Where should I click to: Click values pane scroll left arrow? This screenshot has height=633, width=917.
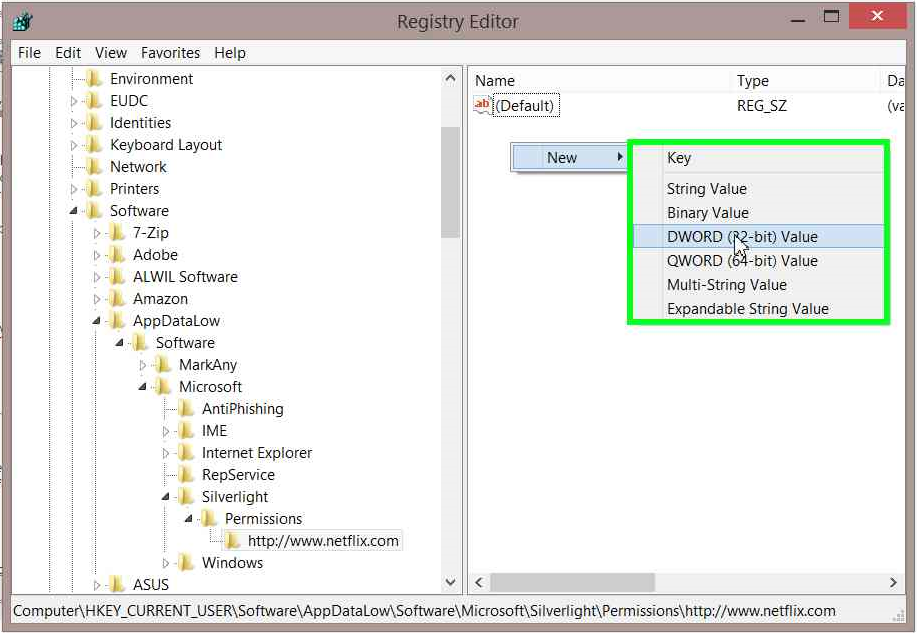(x=480, y=583)
